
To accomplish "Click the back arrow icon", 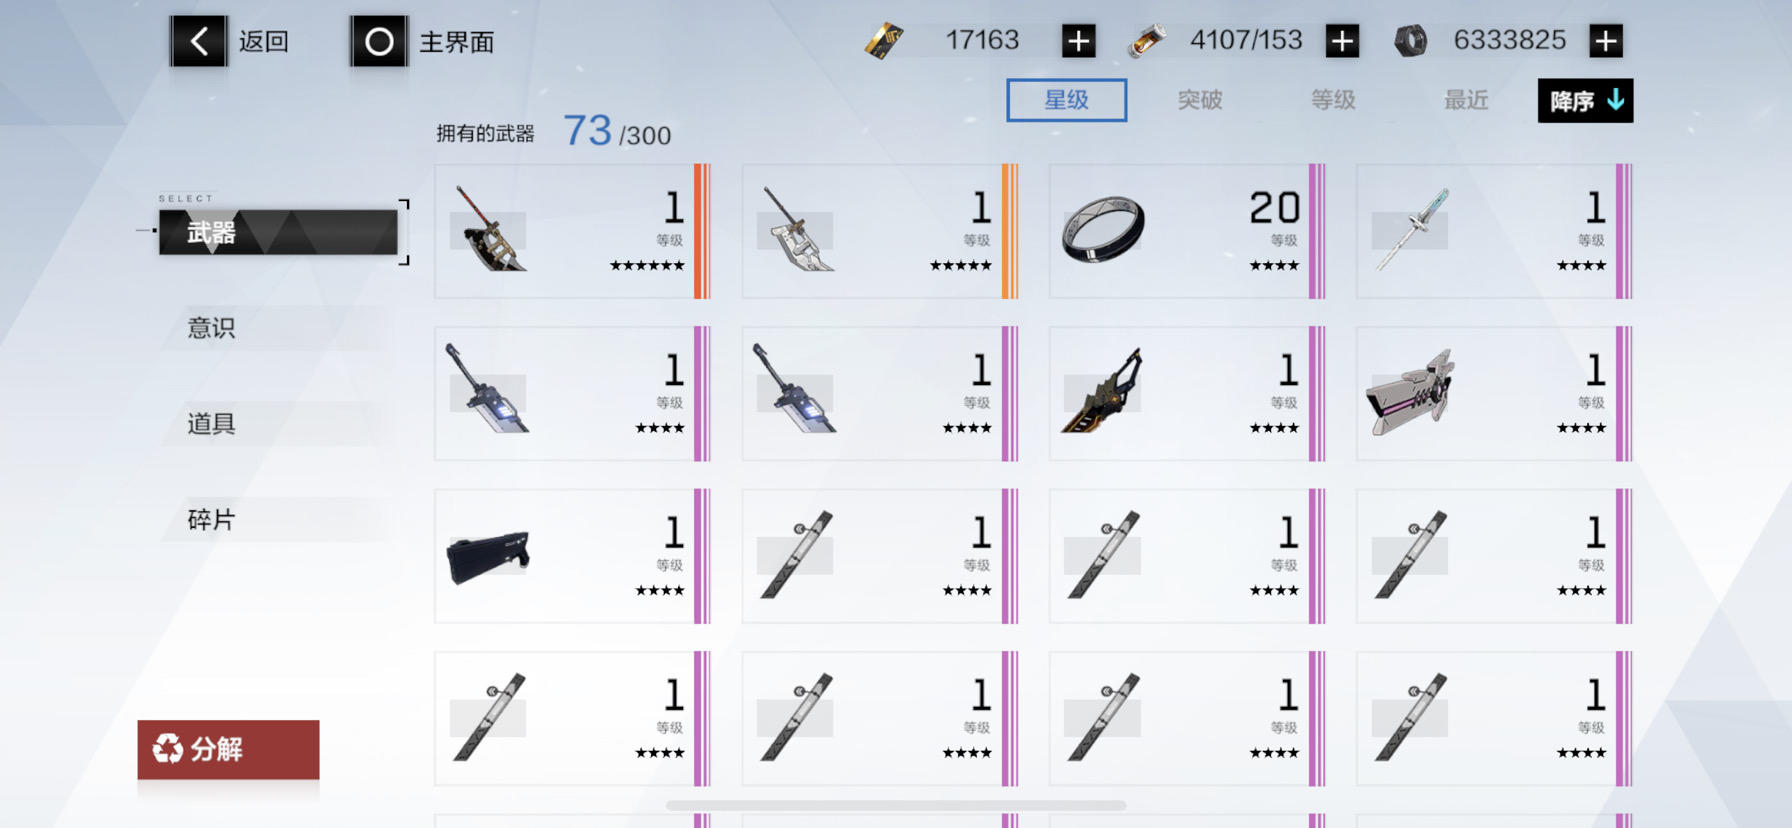I will click(198, 41).
